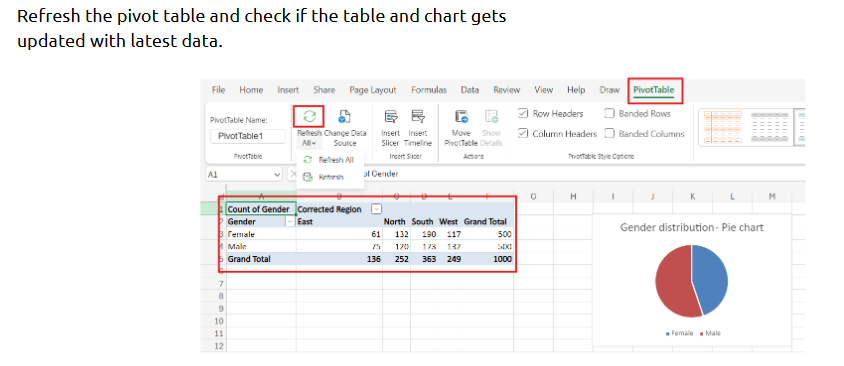Image resolution: width=844 pixels, height=366 pixels.
Task: Enable the Banded Columns checkbox
Action: click(x=609, y=133)
